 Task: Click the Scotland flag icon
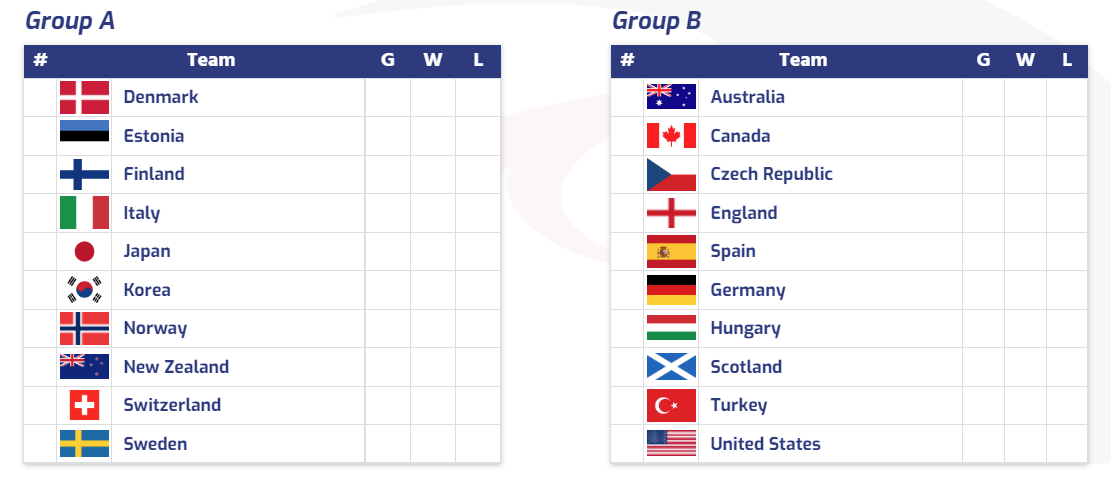[x=671, y=367]
